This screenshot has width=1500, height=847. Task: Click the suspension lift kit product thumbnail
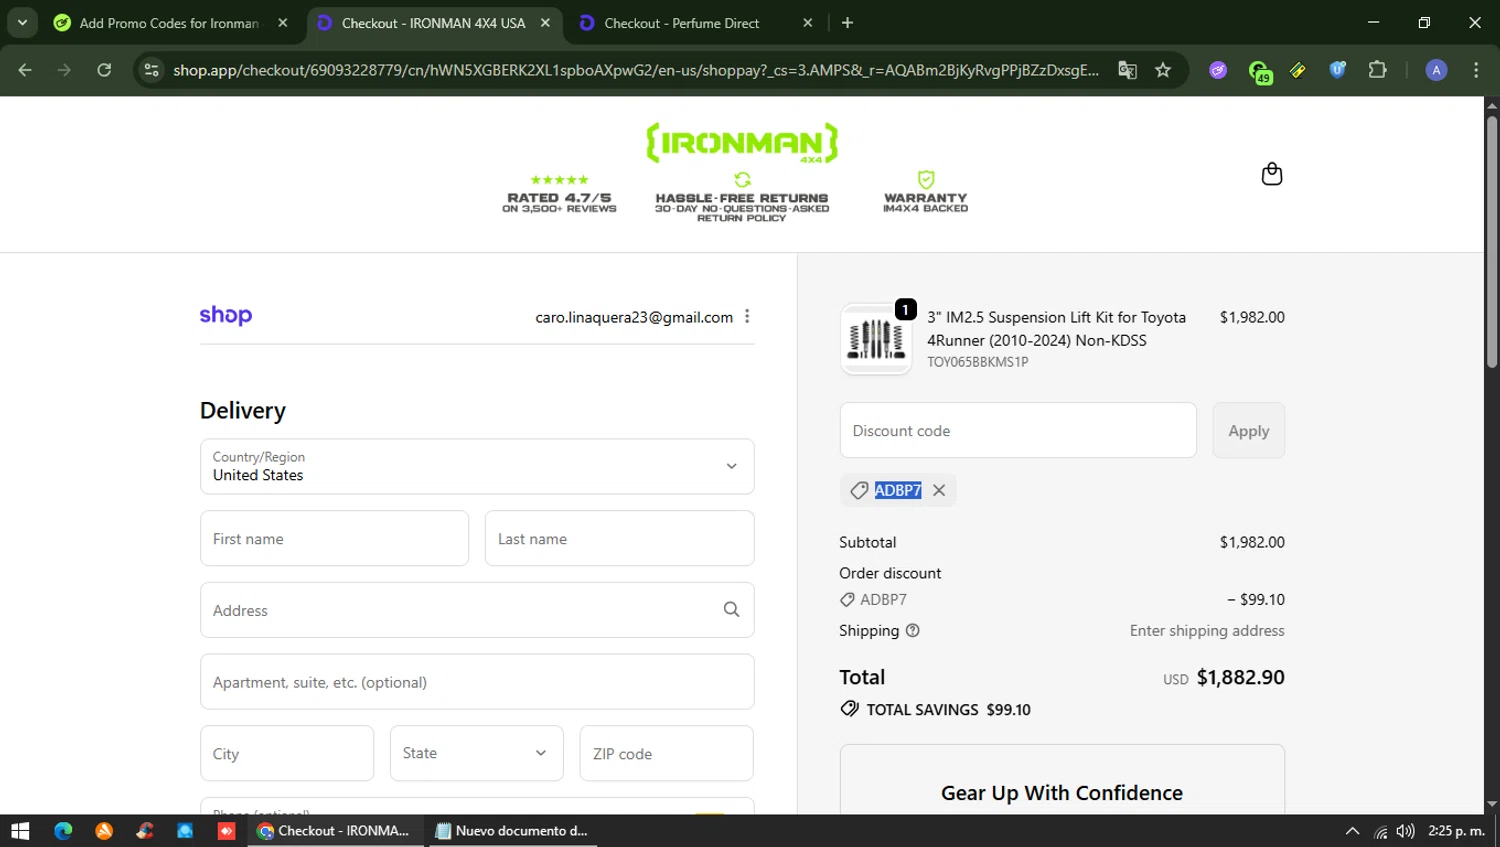point(876,340)
